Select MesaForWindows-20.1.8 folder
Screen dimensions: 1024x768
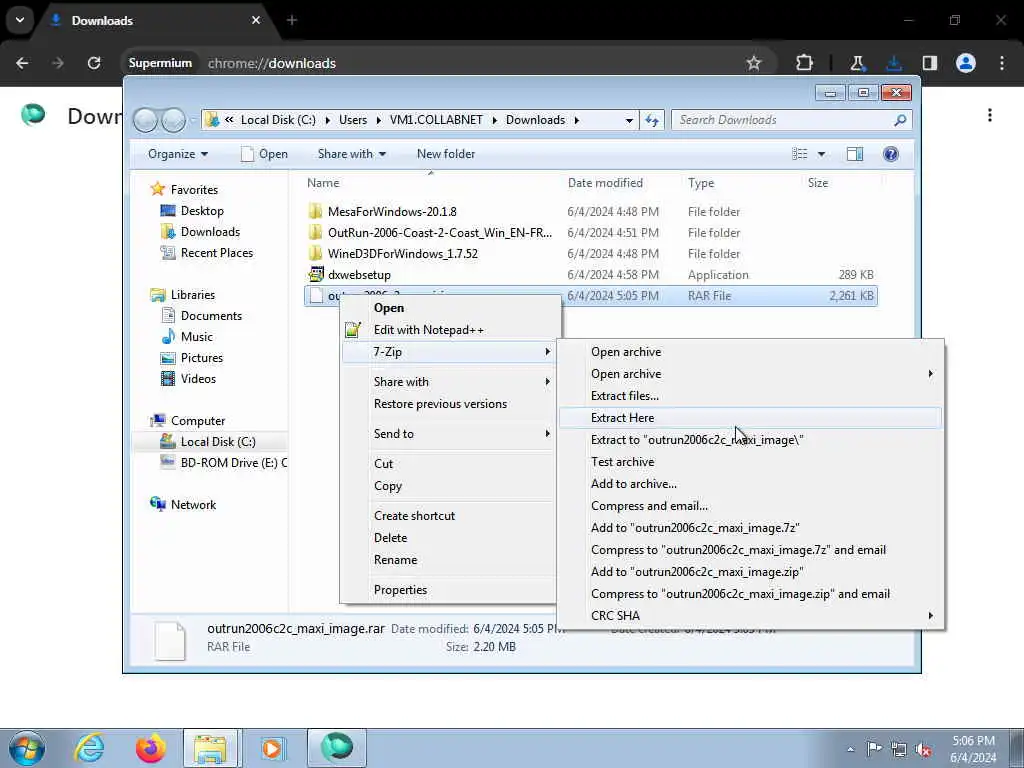pyautogui.click(x=392, y=212)
